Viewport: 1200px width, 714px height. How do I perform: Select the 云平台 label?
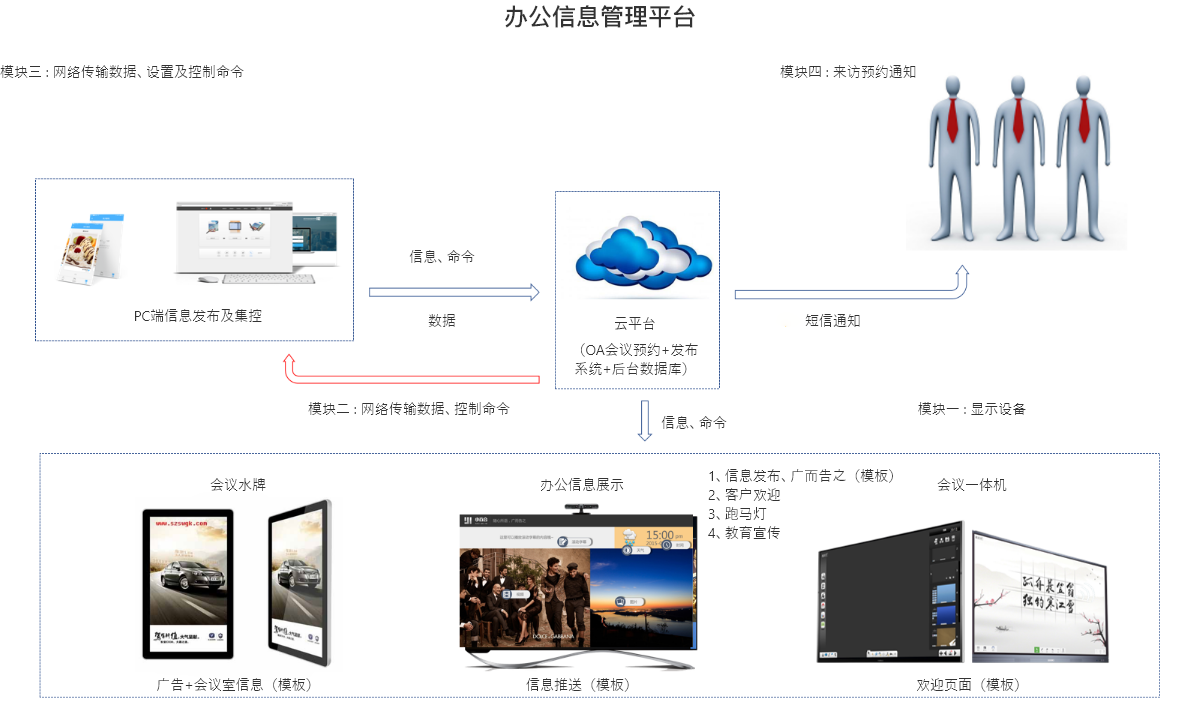[635, 325]
